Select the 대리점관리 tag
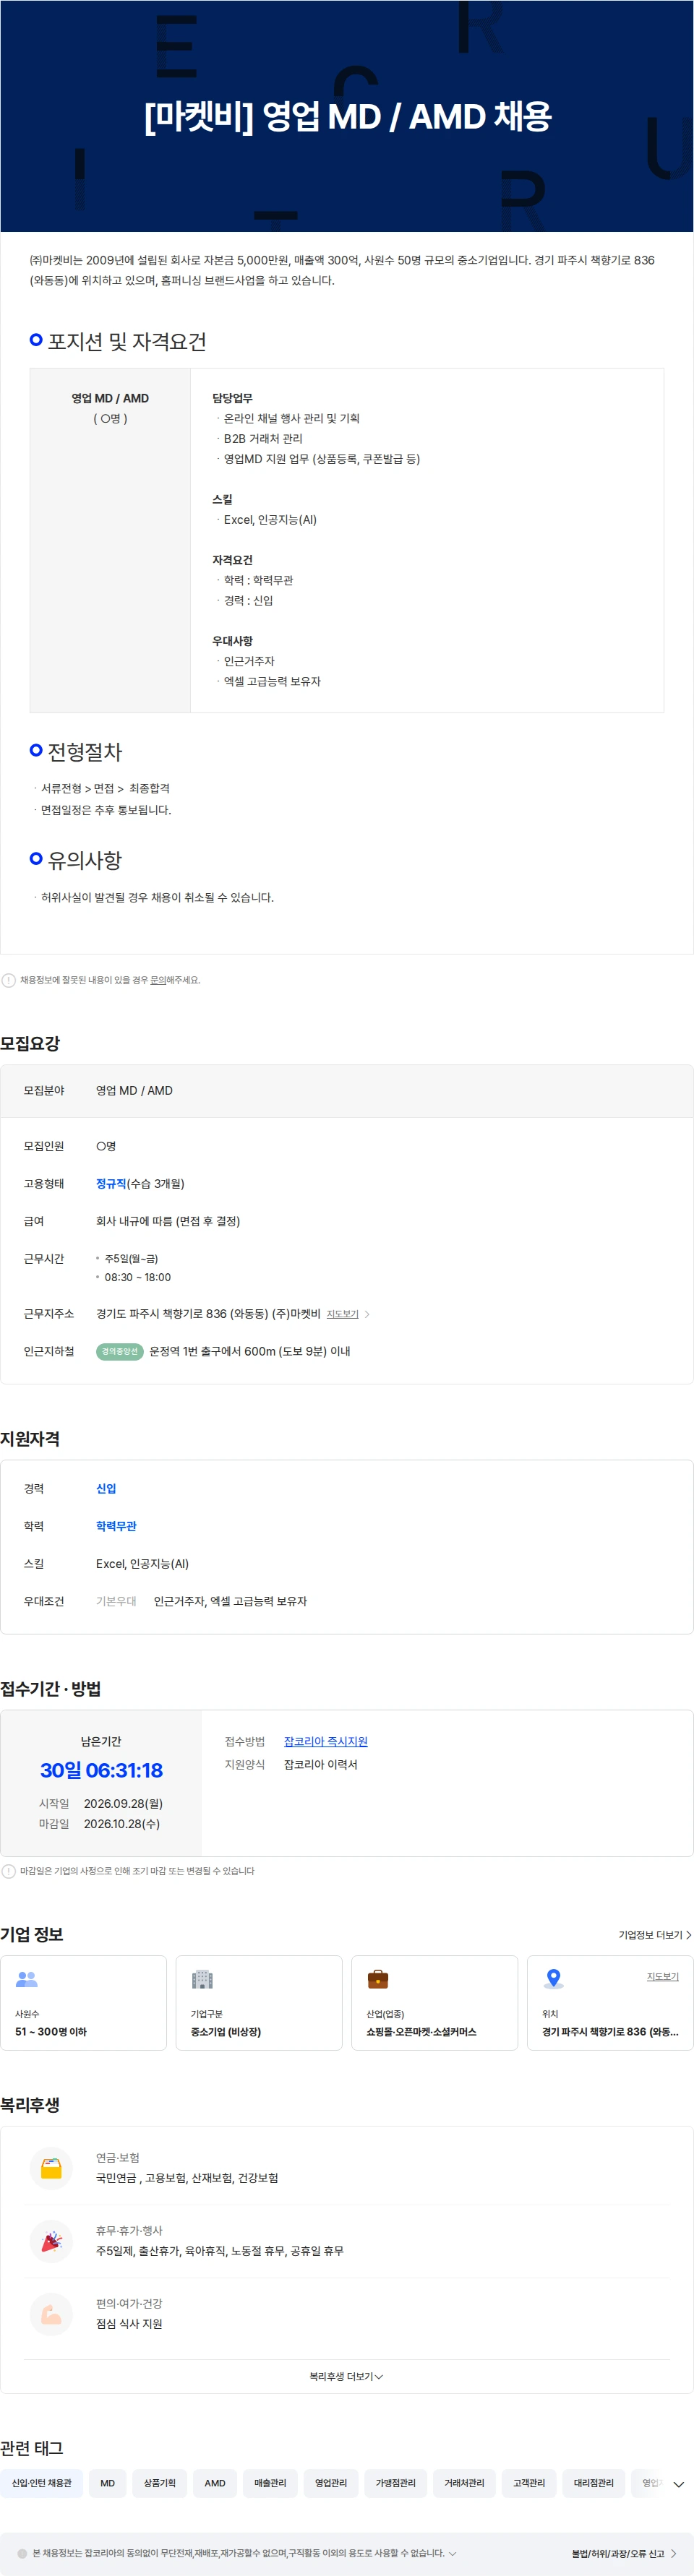This screenshot has width=694, height=2576. tap(594, 2484)
